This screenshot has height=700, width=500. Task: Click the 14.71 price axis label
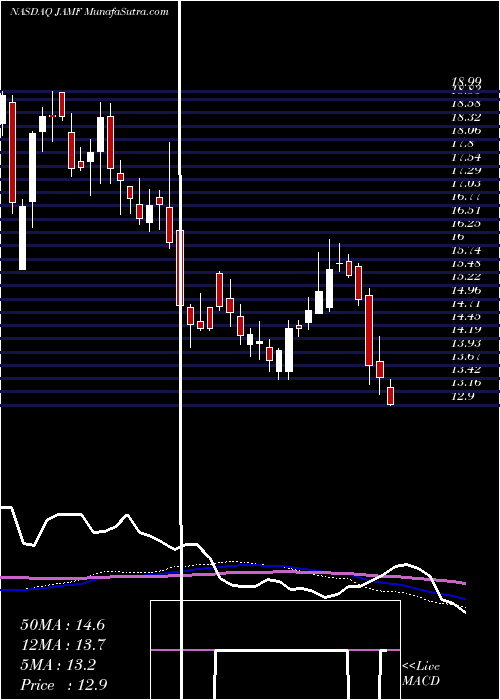466,304
